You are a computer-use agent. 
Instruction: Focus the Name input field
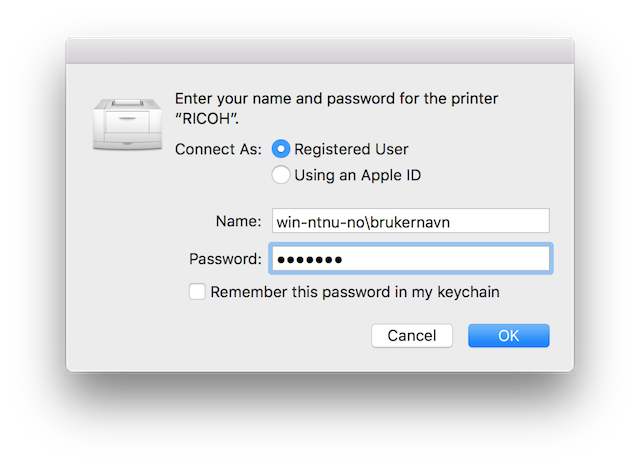point(411,221)
